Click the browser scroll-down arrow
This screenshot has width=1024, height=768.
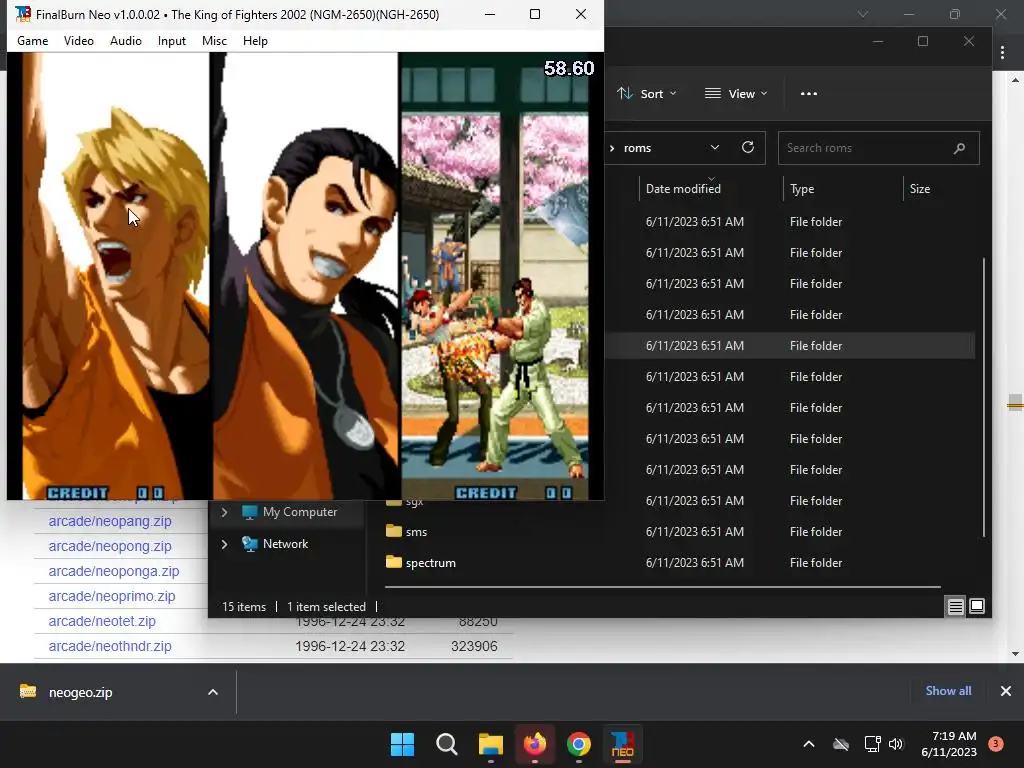tap(1015, 654)
